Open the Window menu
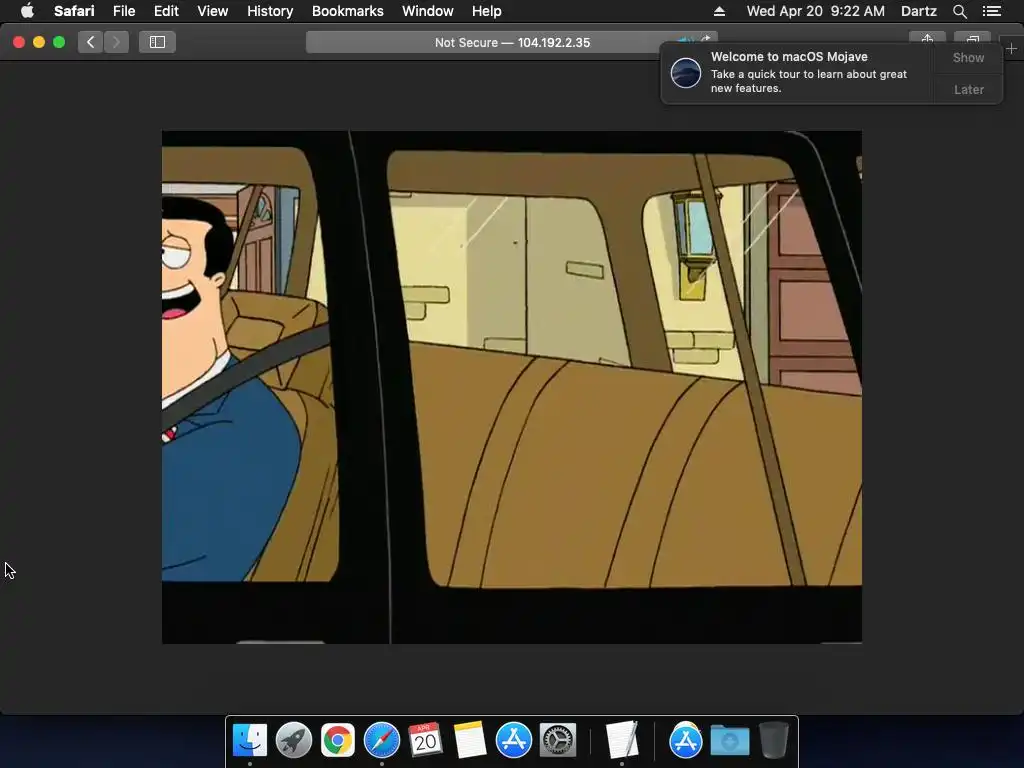The image size is (1024, 768). point(427,11)
